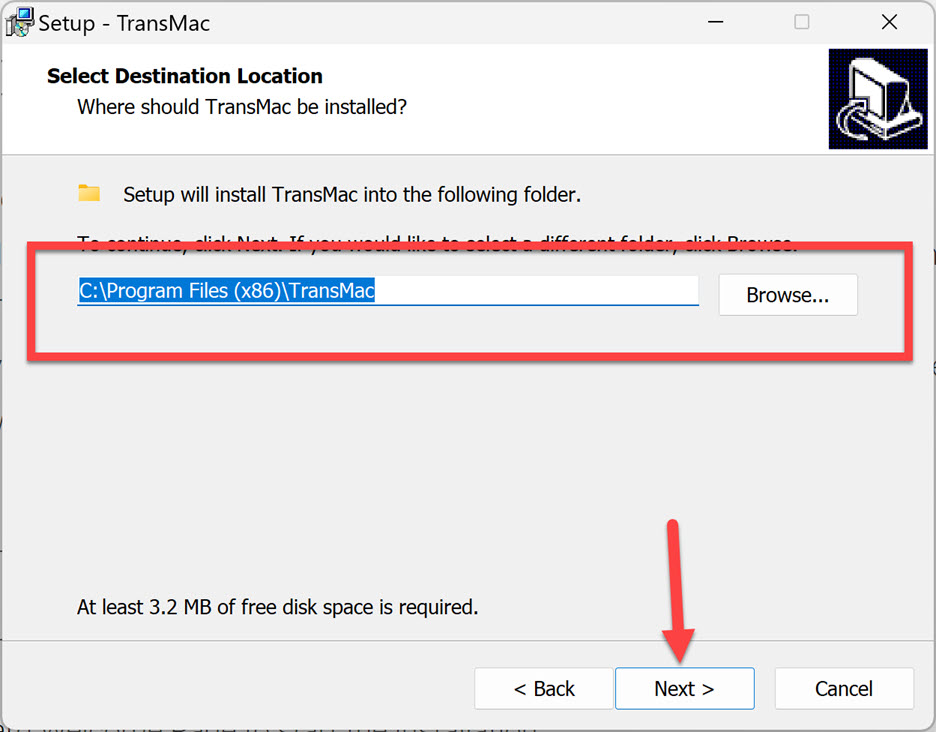Image resolution: width=936 pixels, height=732 pixels.
Task: Close the Setup - TransMac window
Action: click(x=889, y=22)
